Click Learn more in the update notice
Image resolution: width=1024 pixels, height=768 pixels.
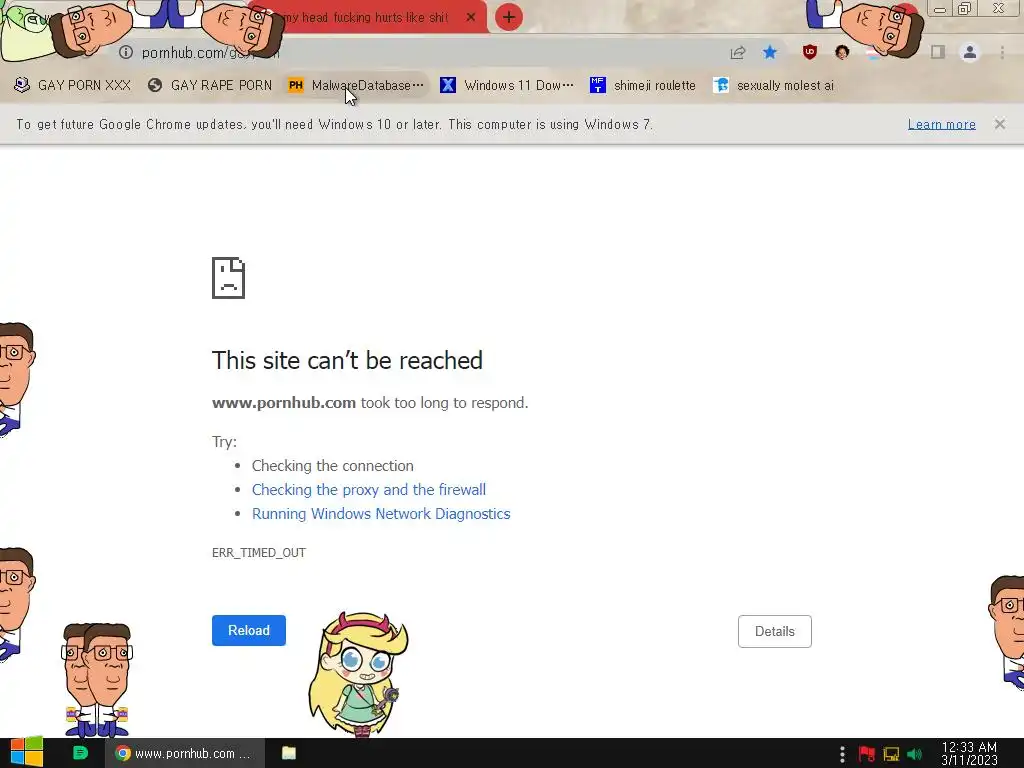tap(942, 124)
